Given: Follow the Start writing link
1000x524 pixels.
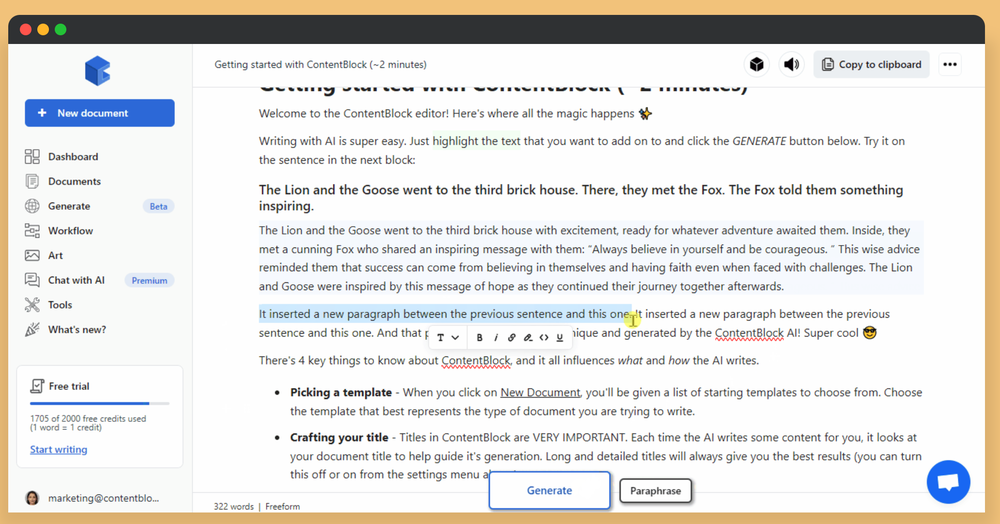Looking at the screenshot, I should click(59, 449).
